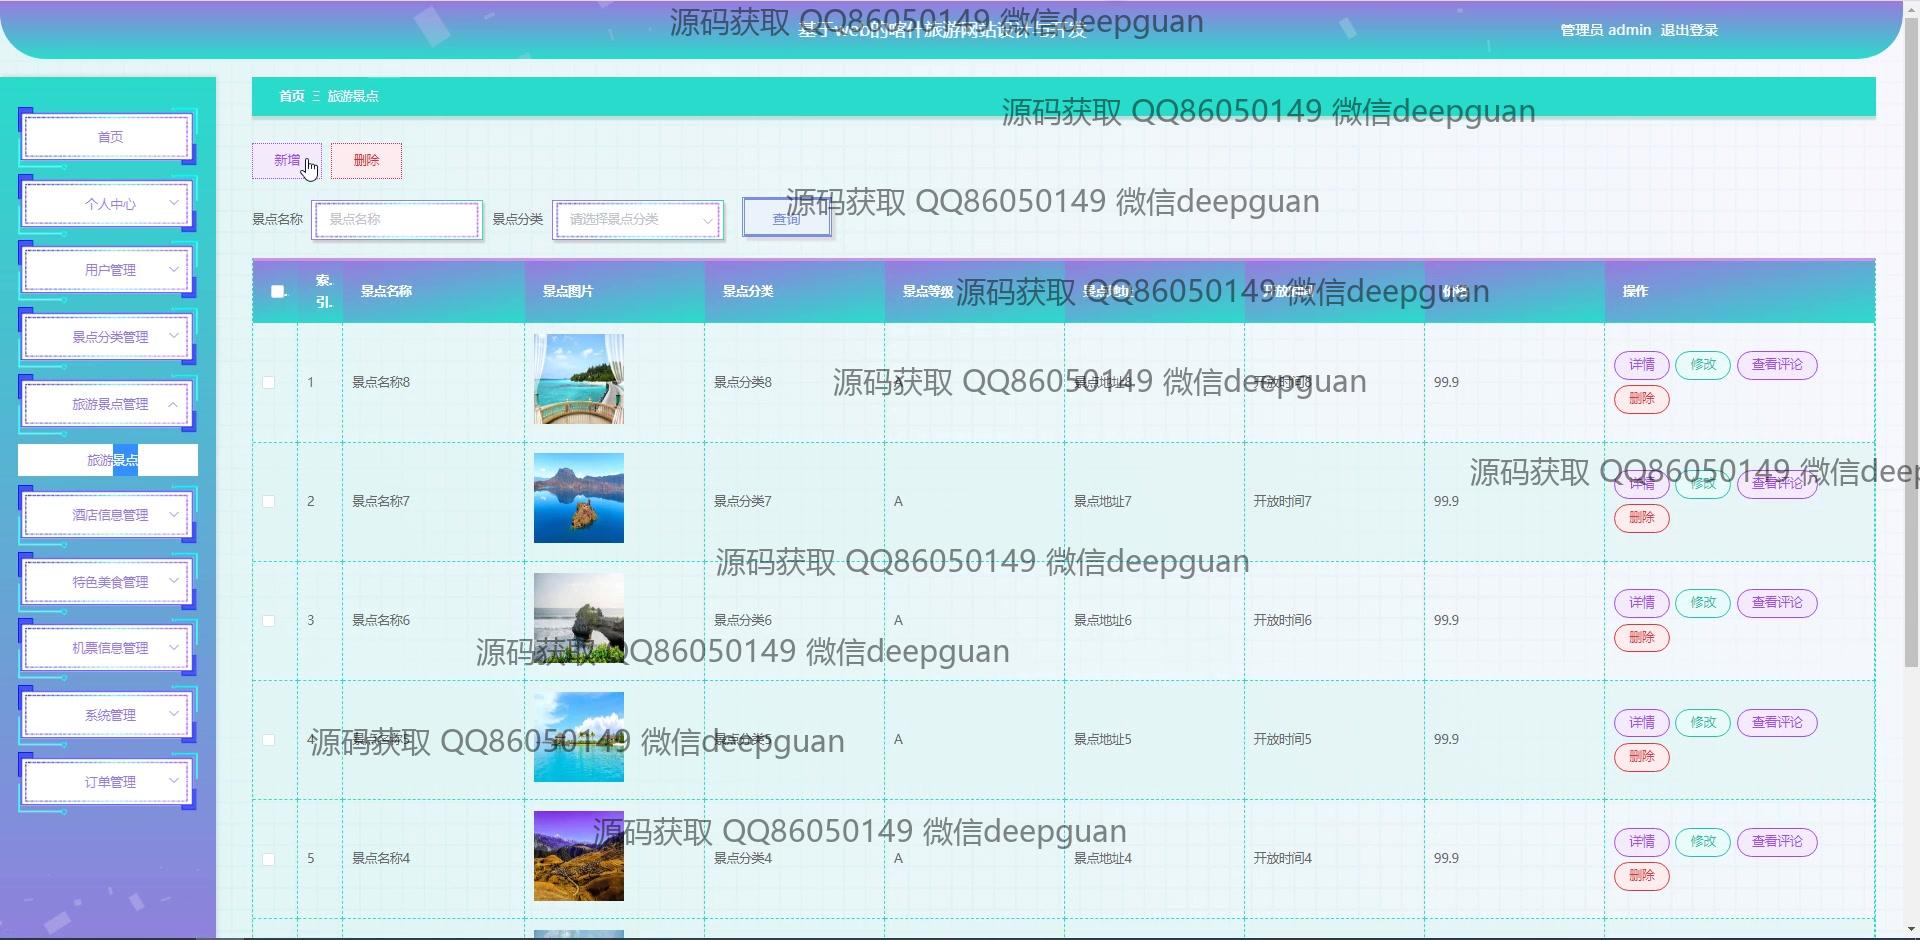The width and height of the screenshot is (1920, 940).
Task: Click the red 删除 batch delete button
Action: [x=366, y=160]
